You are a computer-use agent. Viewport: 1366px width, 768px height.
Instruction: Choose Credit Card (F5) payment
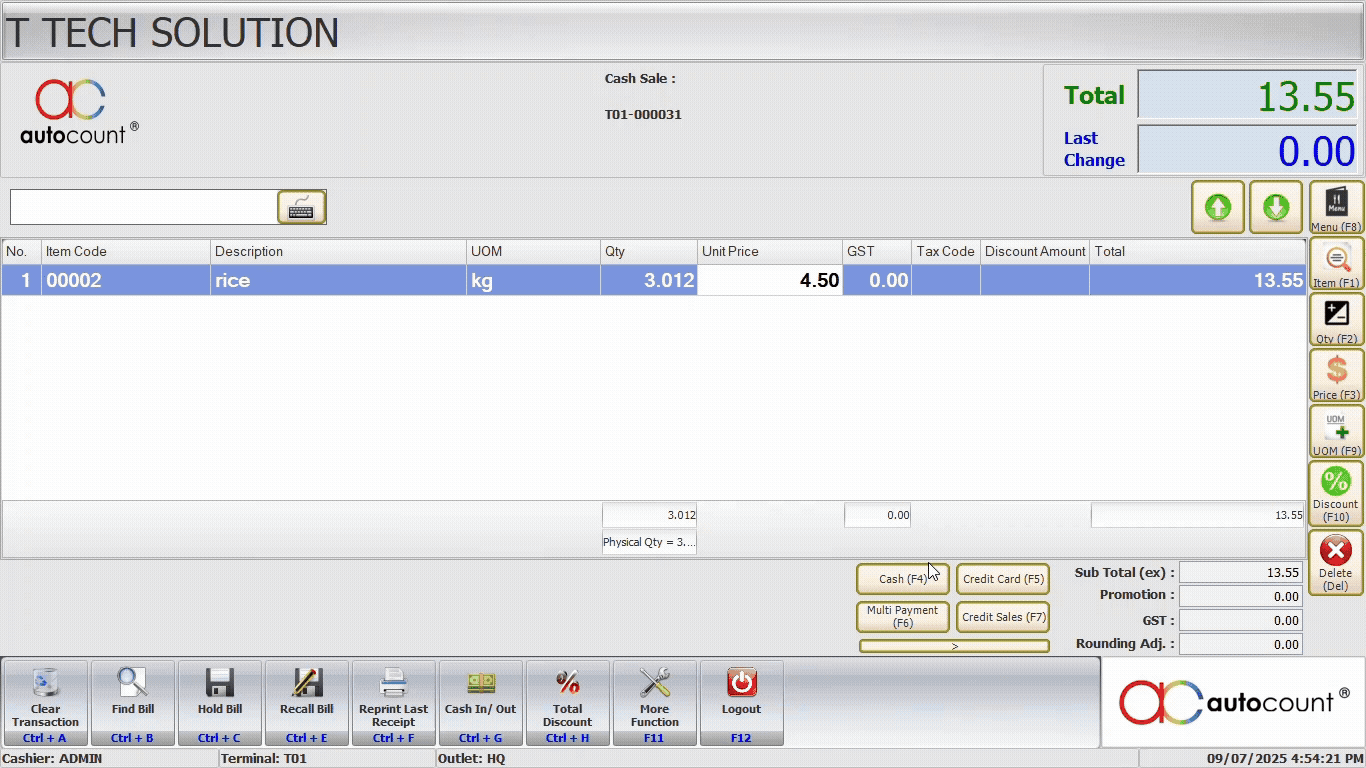pyautogui.click(x=1003, y=579)
